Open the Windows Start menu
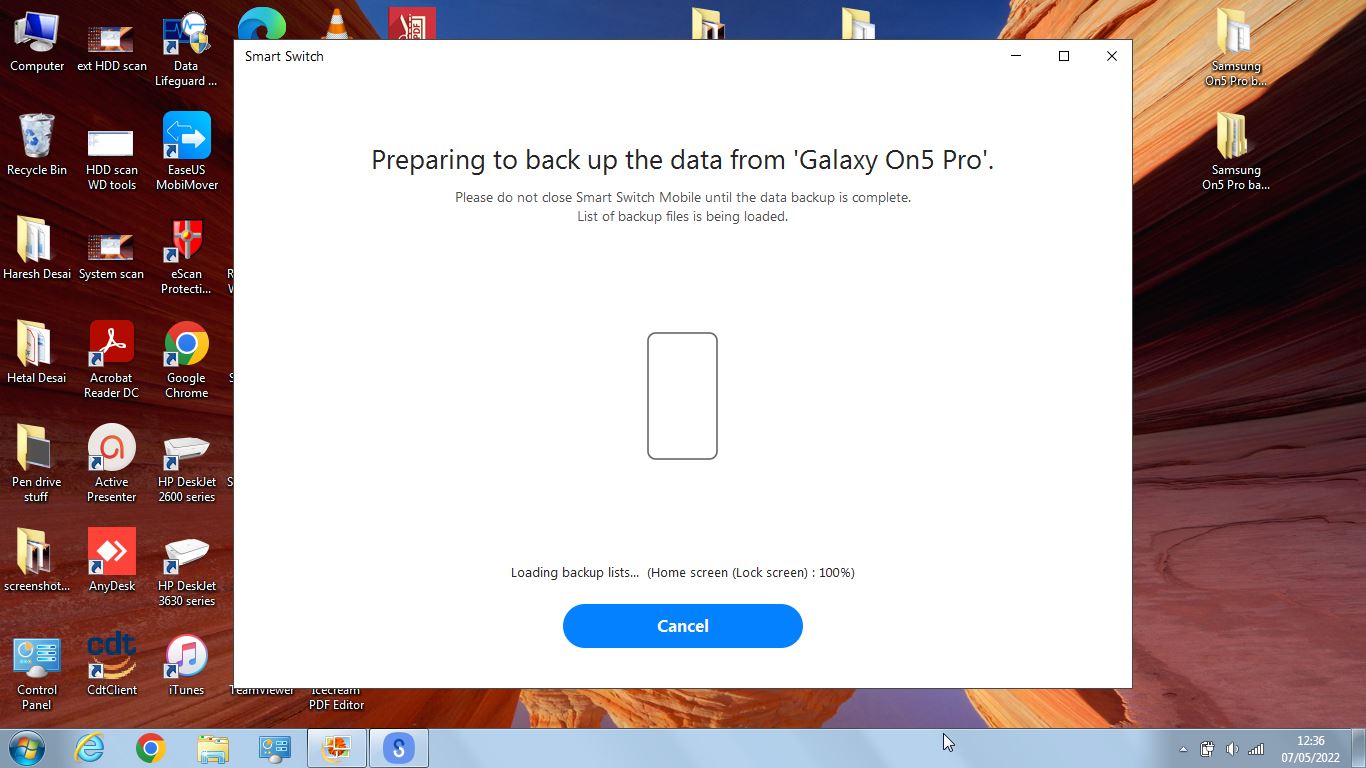 [x=27, y=748]
